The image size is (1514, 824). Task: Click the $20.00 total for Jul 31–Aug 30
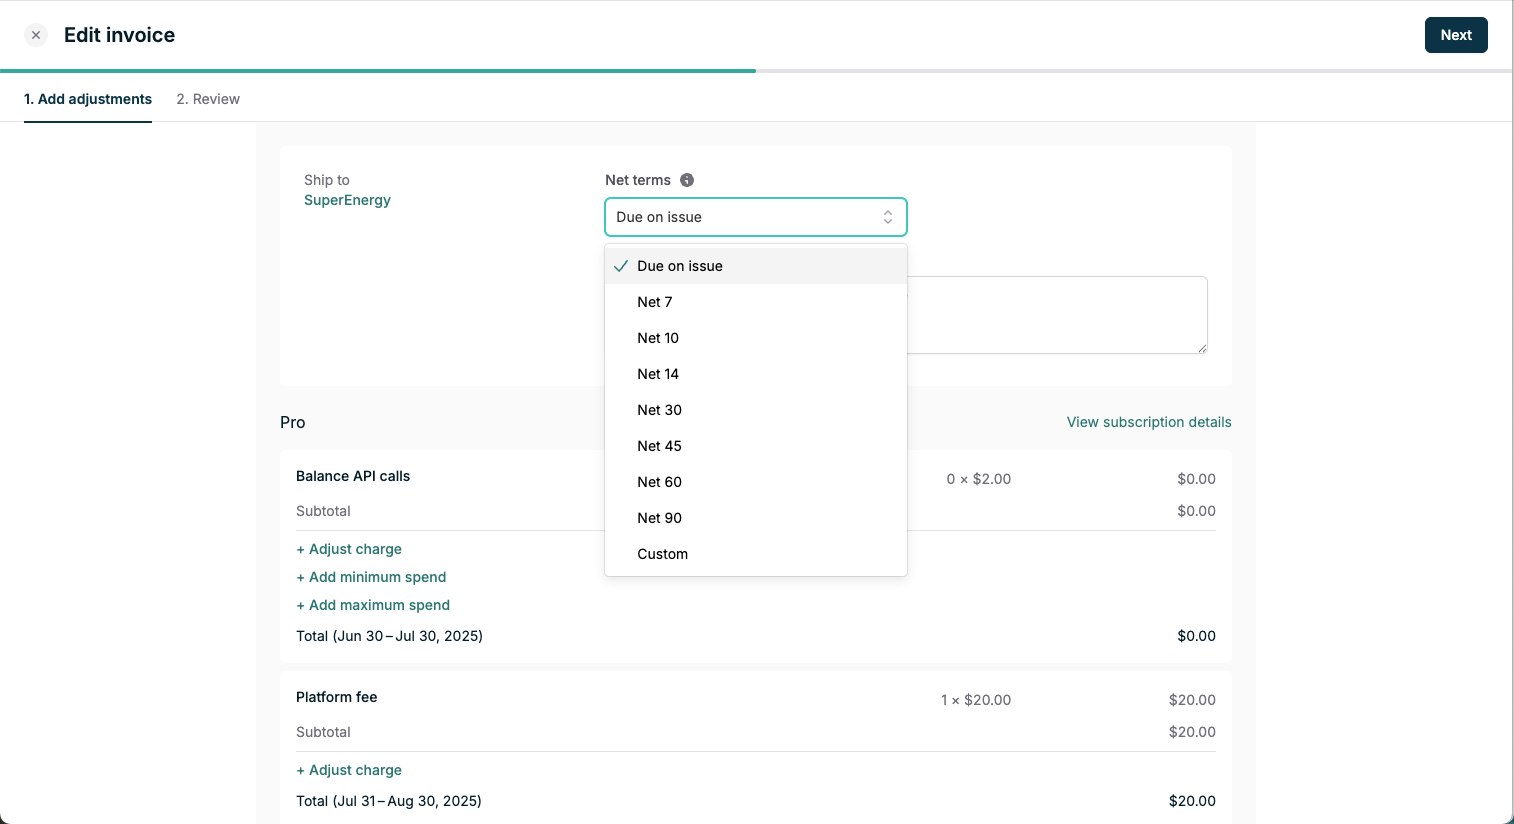coord(1192,801)
